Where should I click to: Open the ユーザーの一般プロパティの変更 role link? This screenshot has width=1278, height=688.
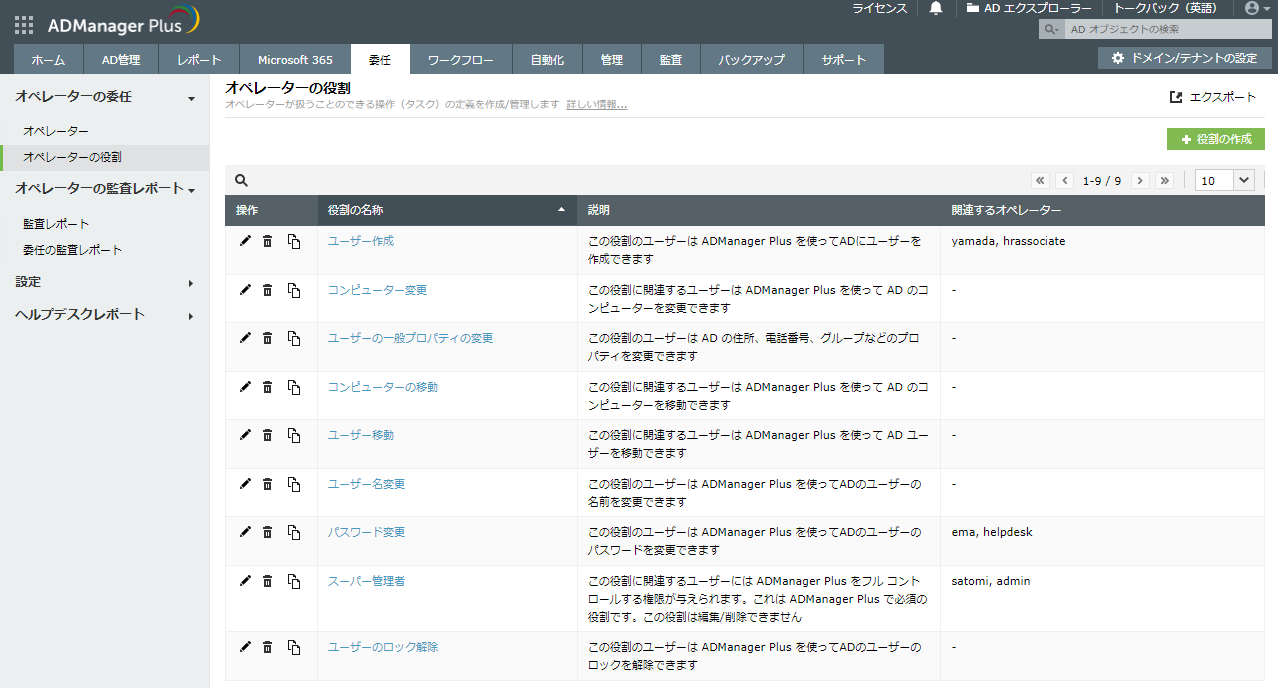point(410,338)
